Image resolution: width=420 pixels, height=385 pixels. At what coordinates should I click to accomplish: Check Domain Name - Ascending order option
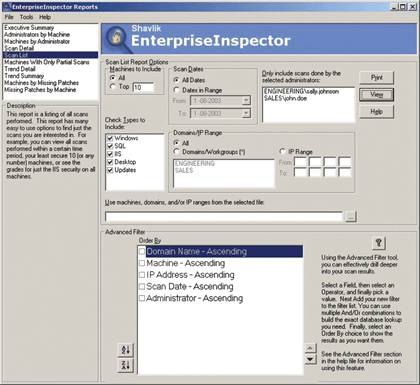coord(142,251)
